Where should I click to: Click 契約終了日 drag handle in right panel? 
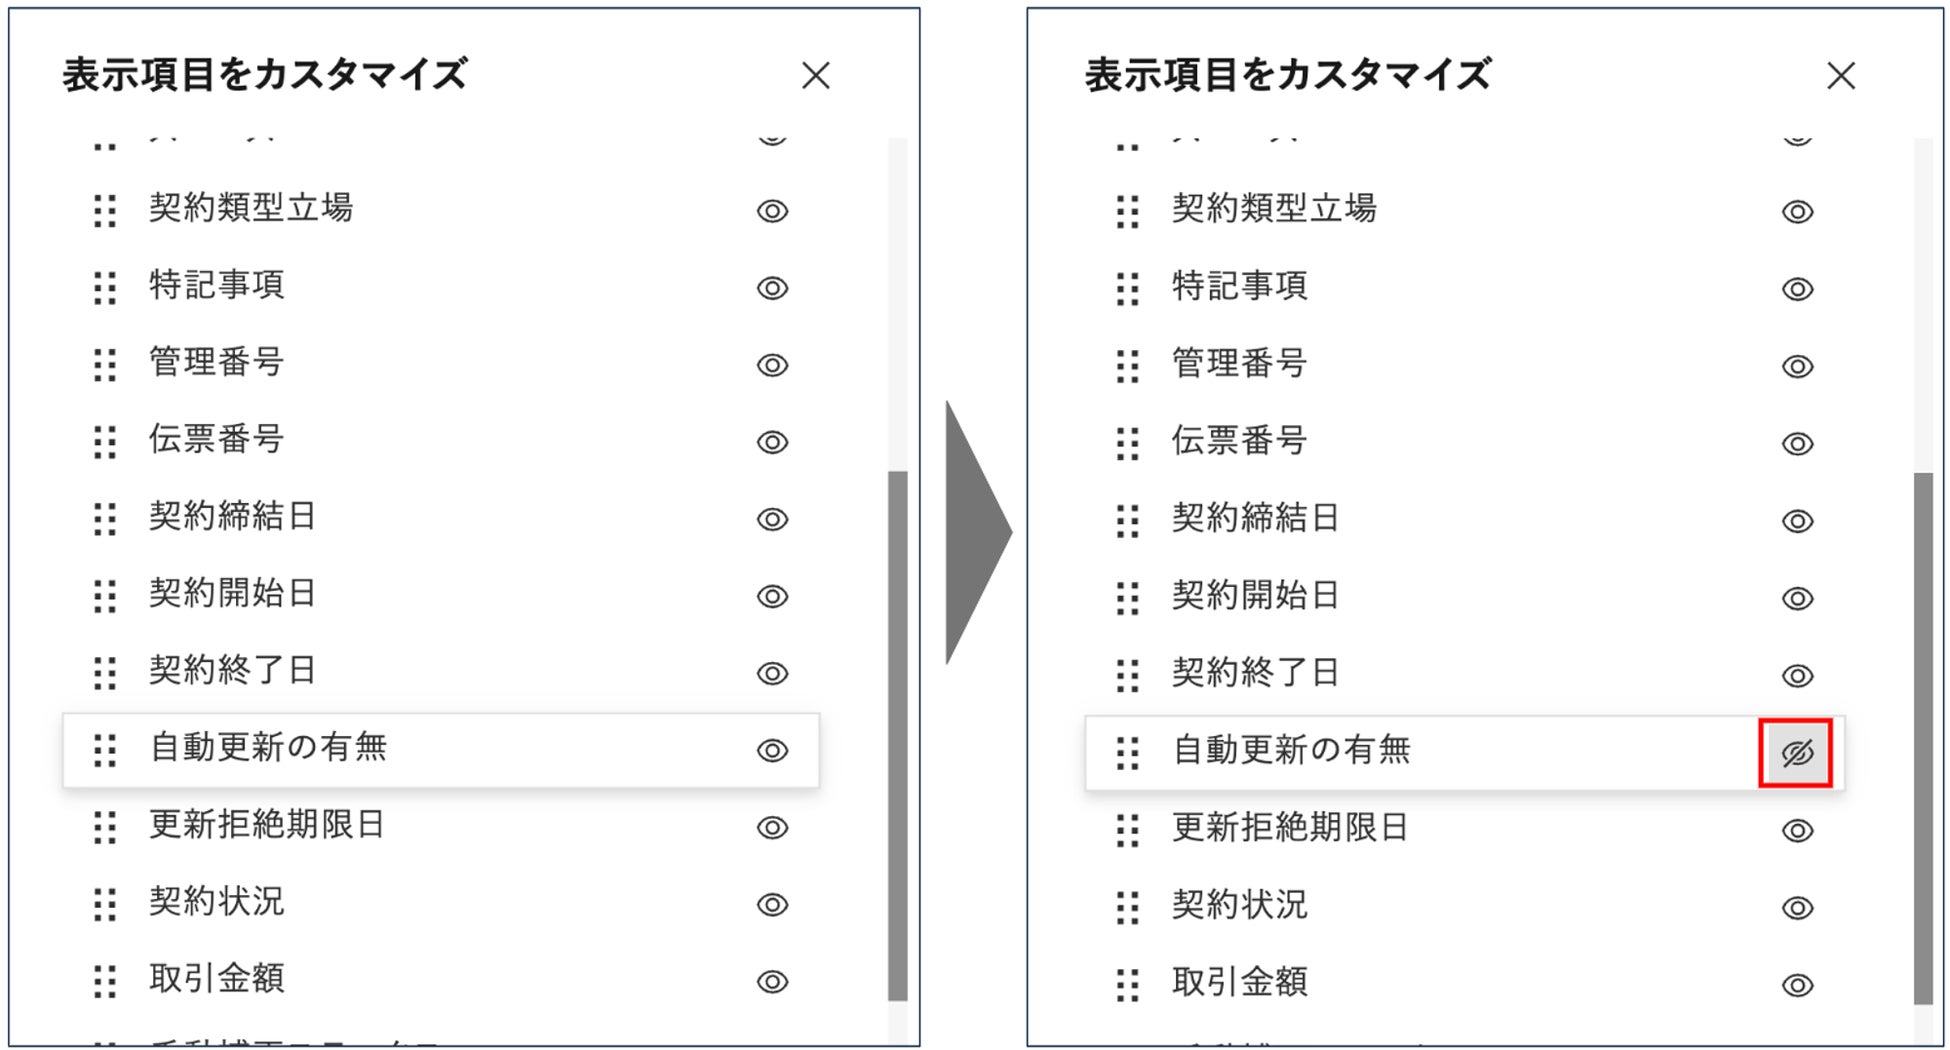tap(1127, 675)
